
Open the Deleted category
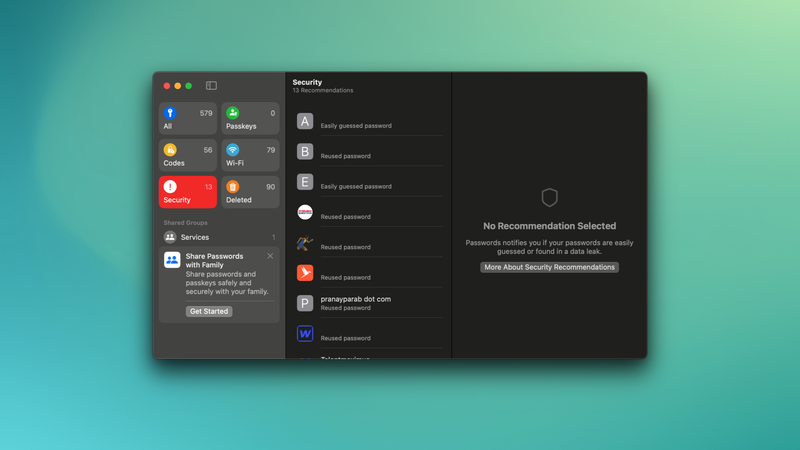point(250,192)
